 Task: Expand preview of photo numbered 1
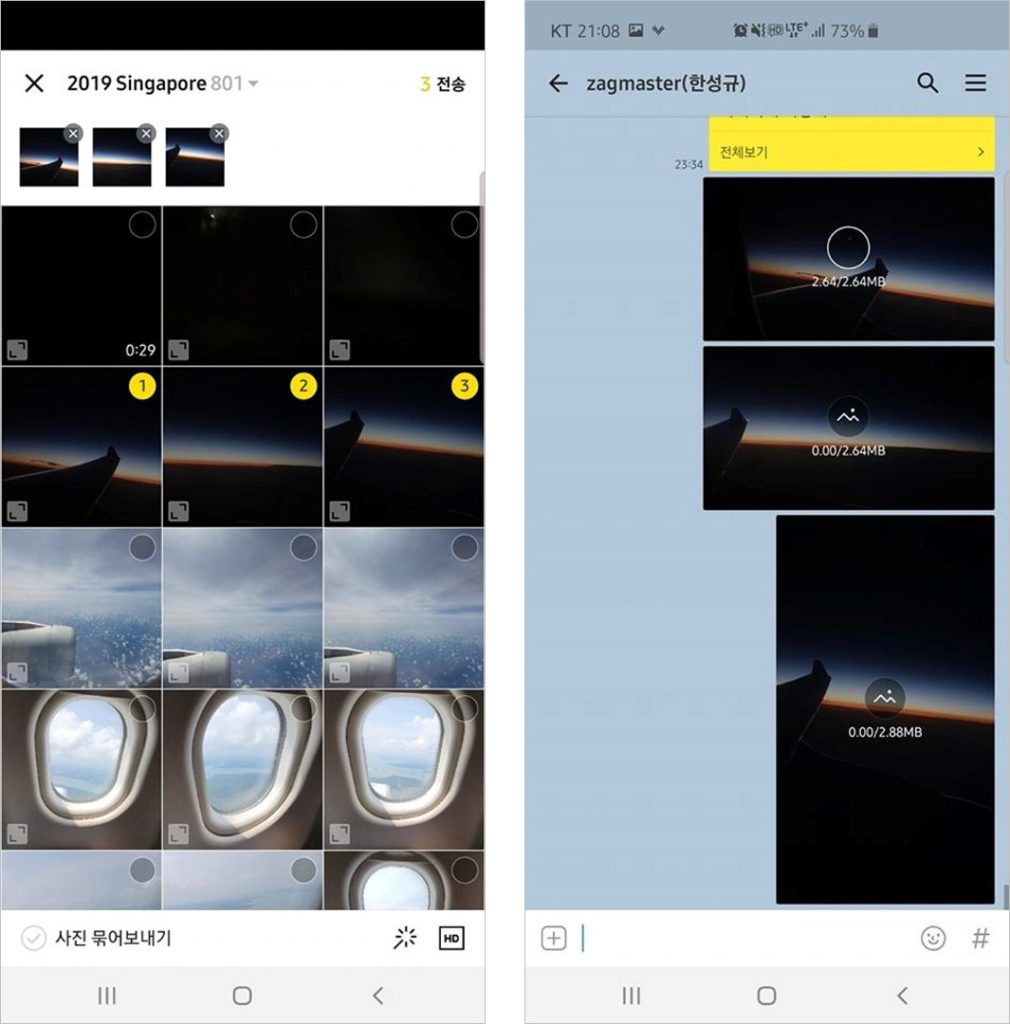click(x=18, y=511)
